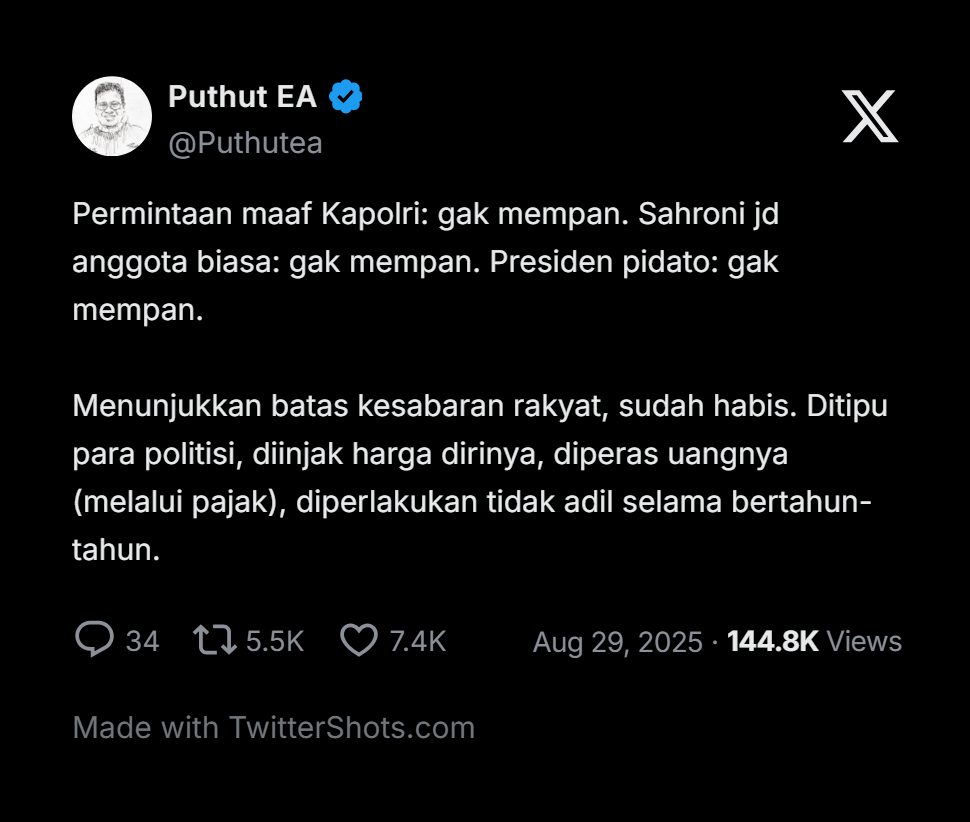970x822 pixels.
Task: Open the Made with TwitterShots.com text
Action: coord(274,727)
